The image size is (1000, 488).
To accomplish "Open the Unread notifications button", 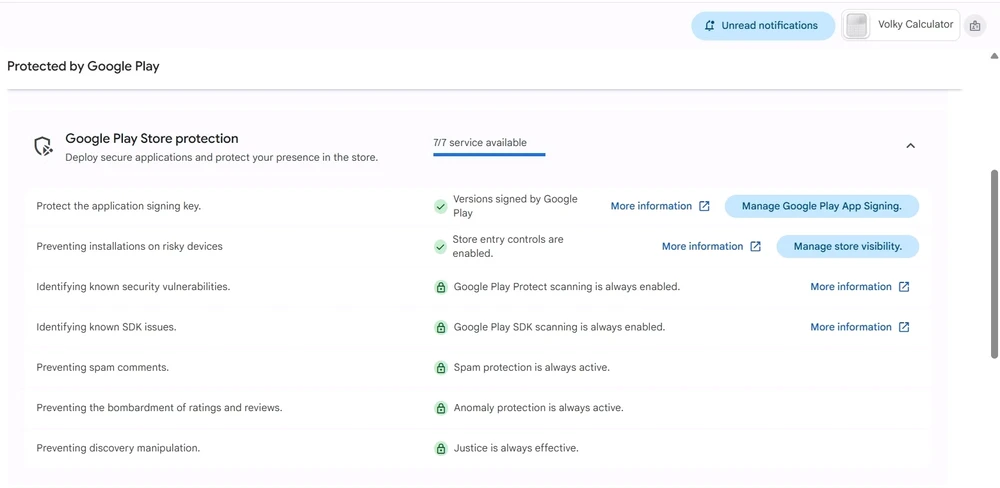I will coord(763,26).
